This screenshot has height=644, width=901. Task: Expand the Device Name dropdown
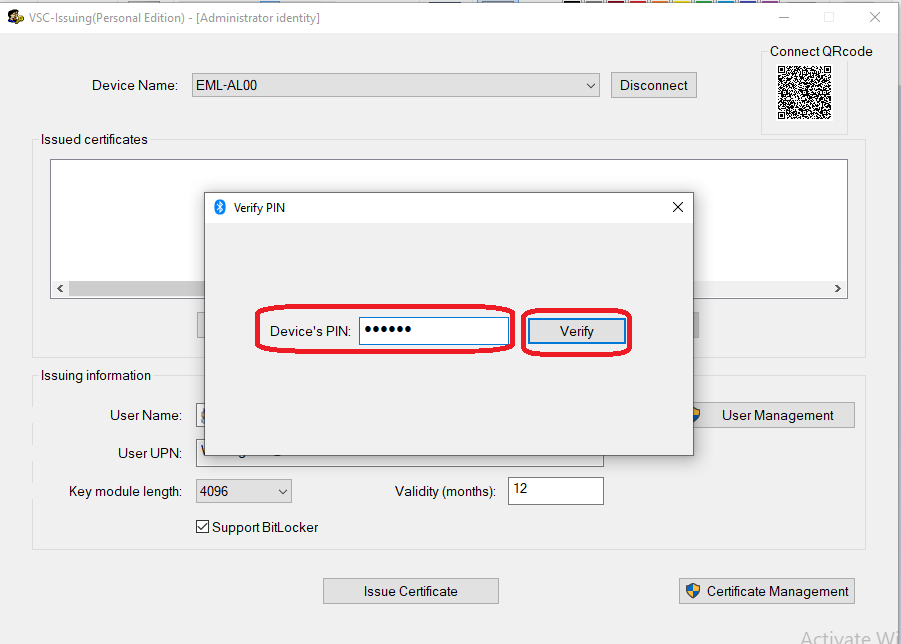click(590, 86)
